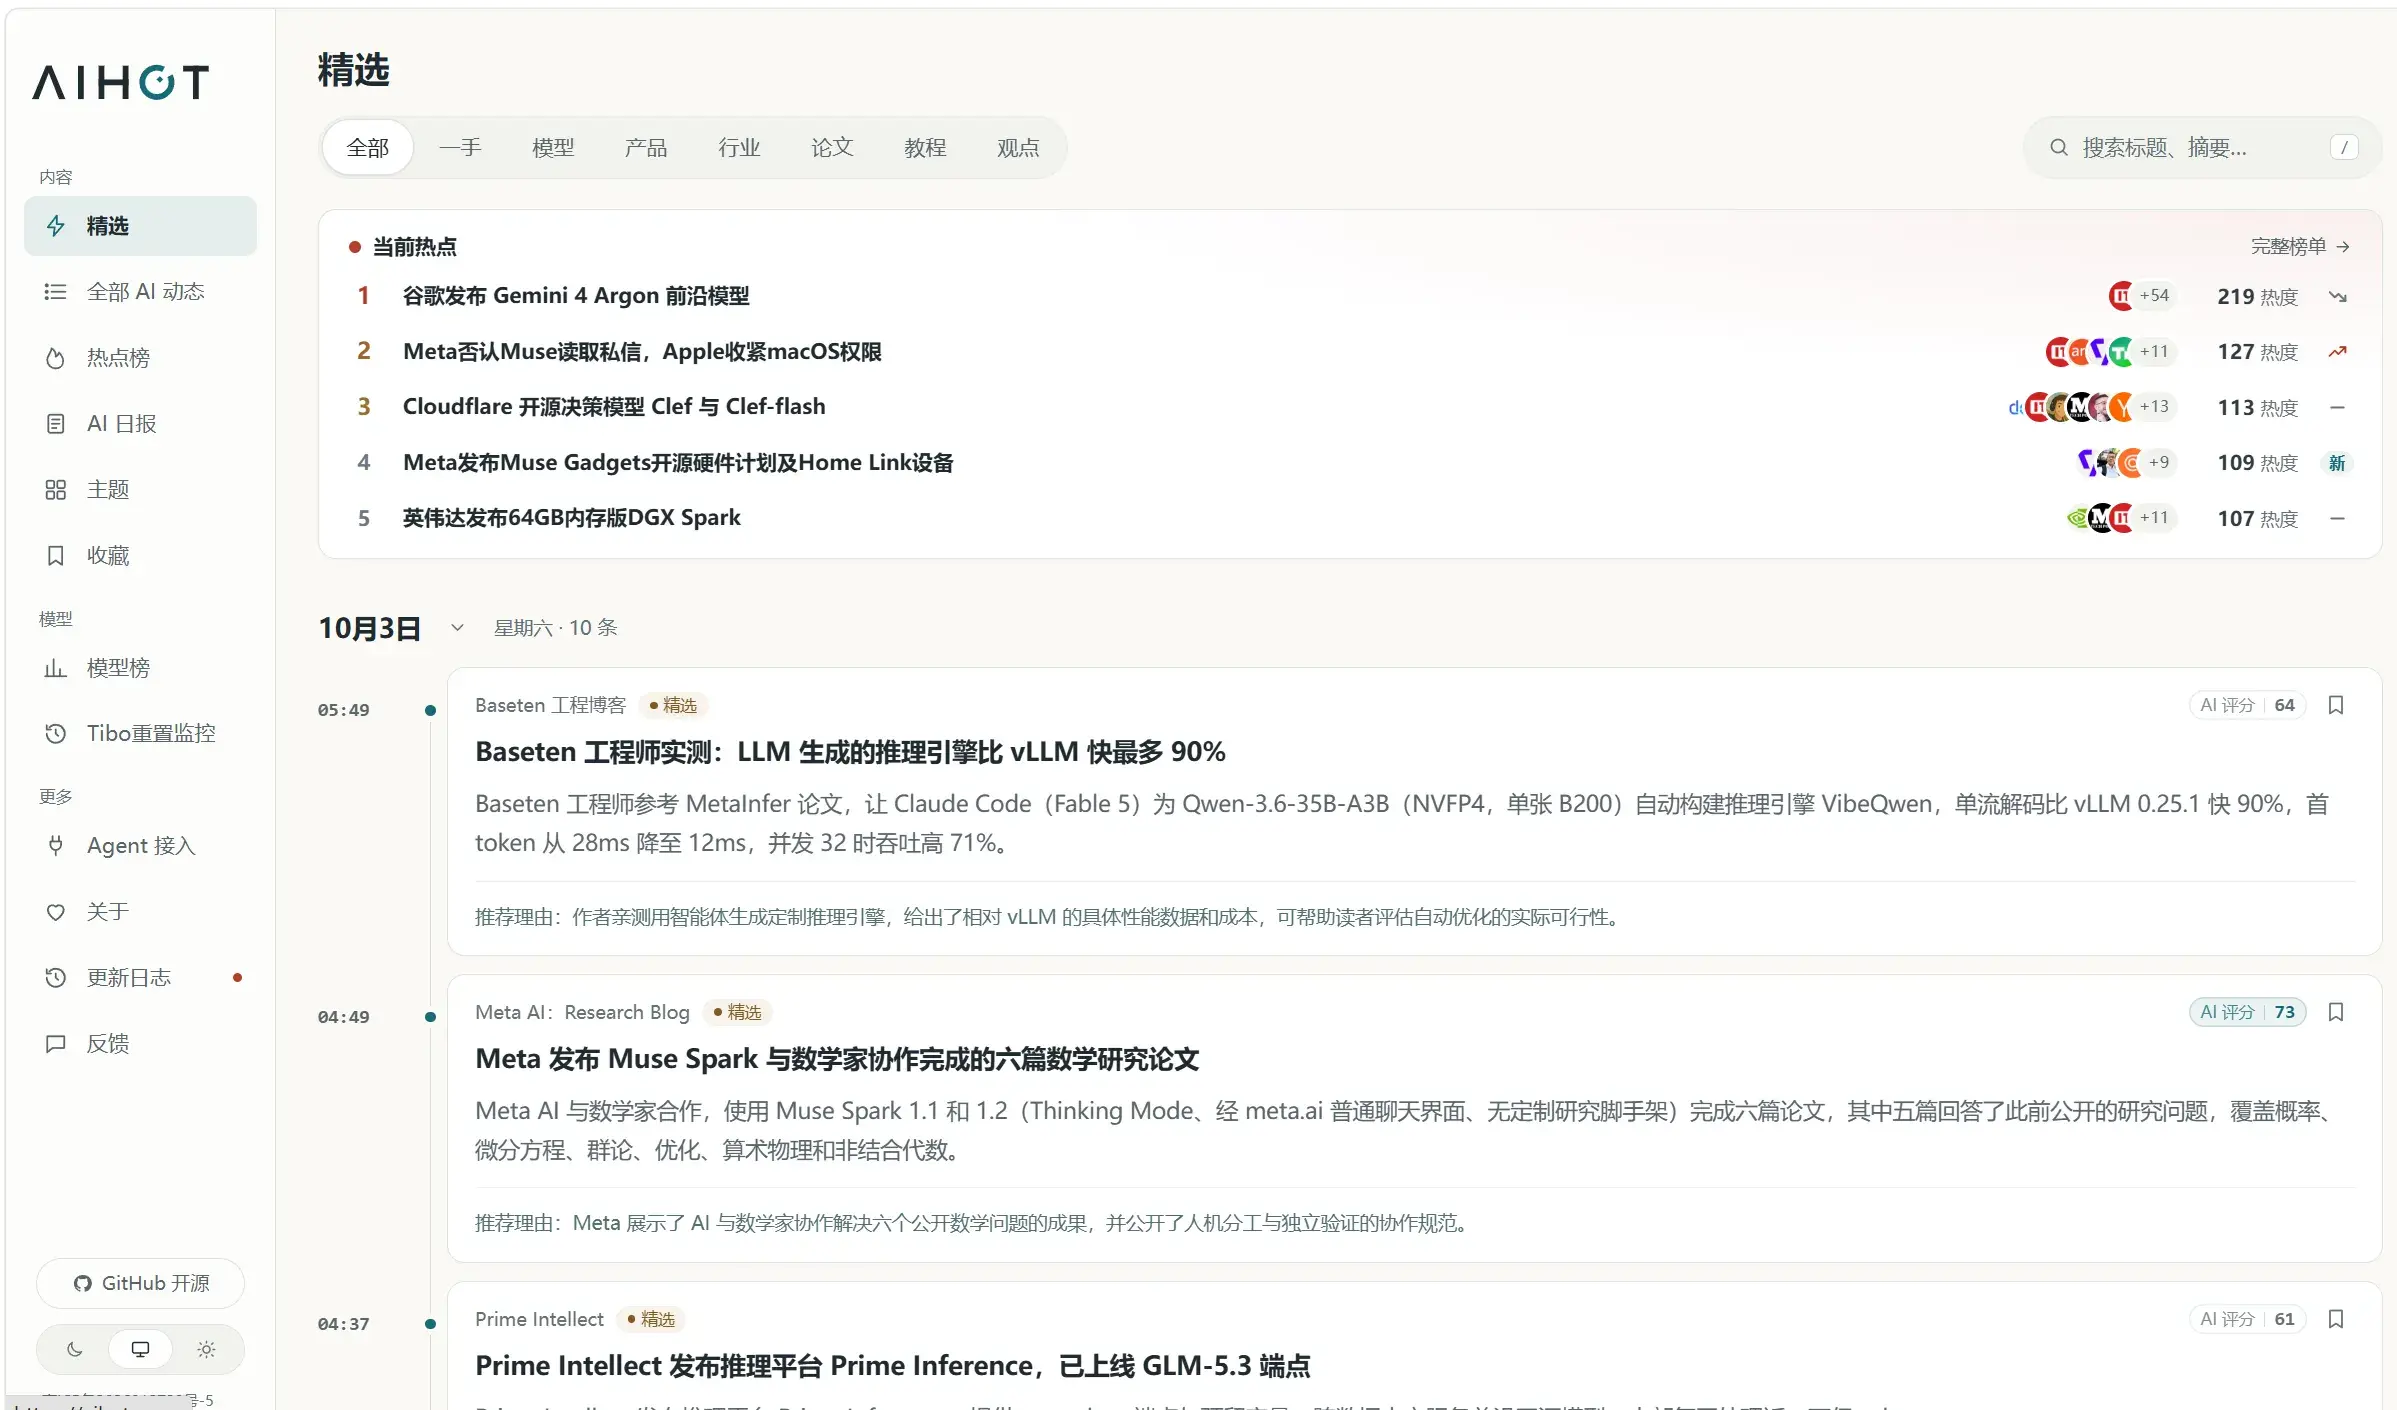Screen dimensions: 2397x1410
Task: Open Agent 接入 page
Action: click(140, 846)
